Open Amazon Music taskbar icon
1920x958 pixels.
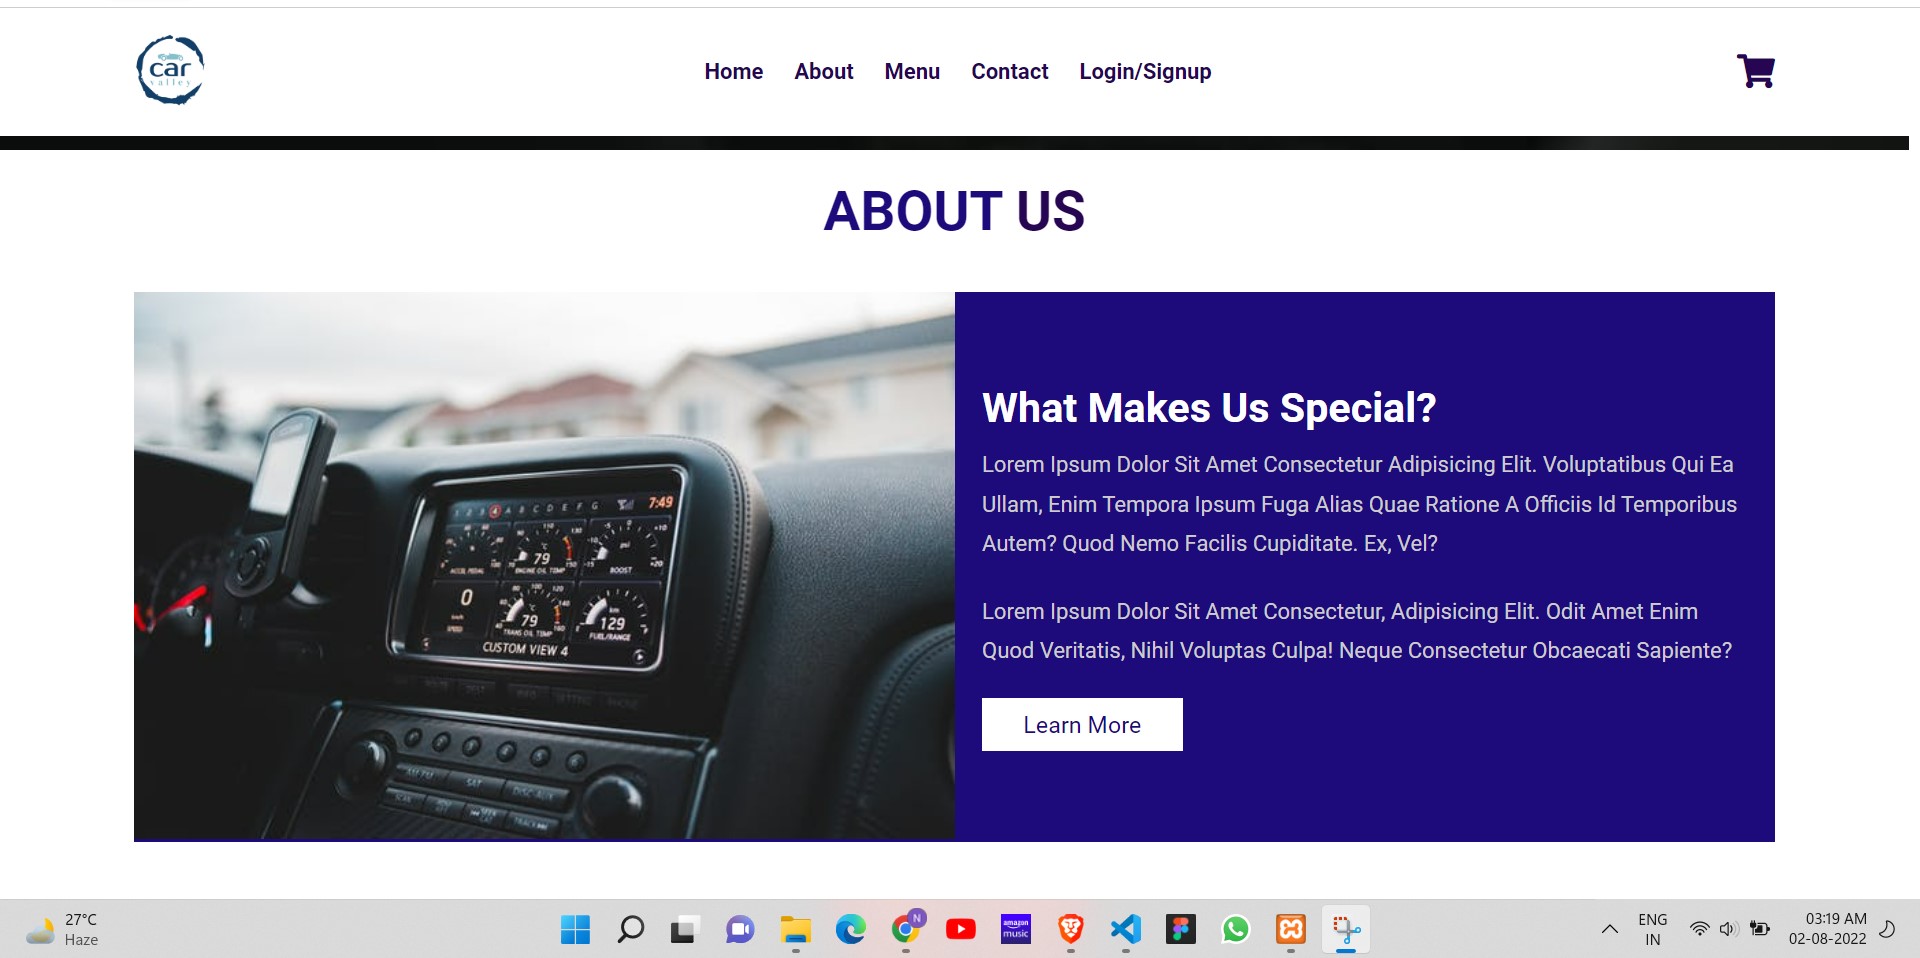[1015, 930]
